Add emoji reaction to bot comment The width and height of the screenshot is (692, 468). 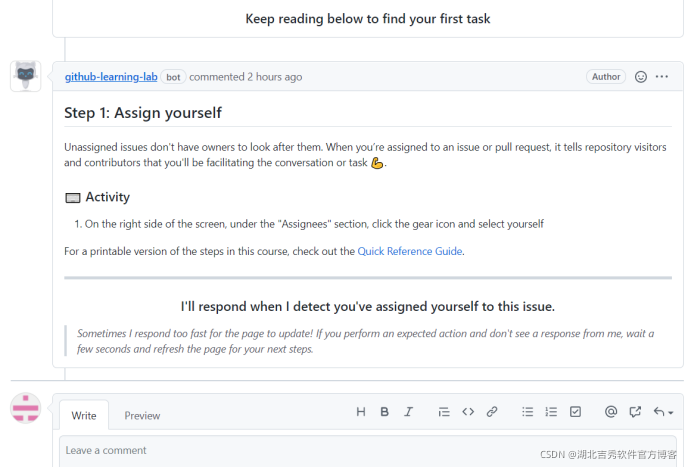click(x=640, y=77)
